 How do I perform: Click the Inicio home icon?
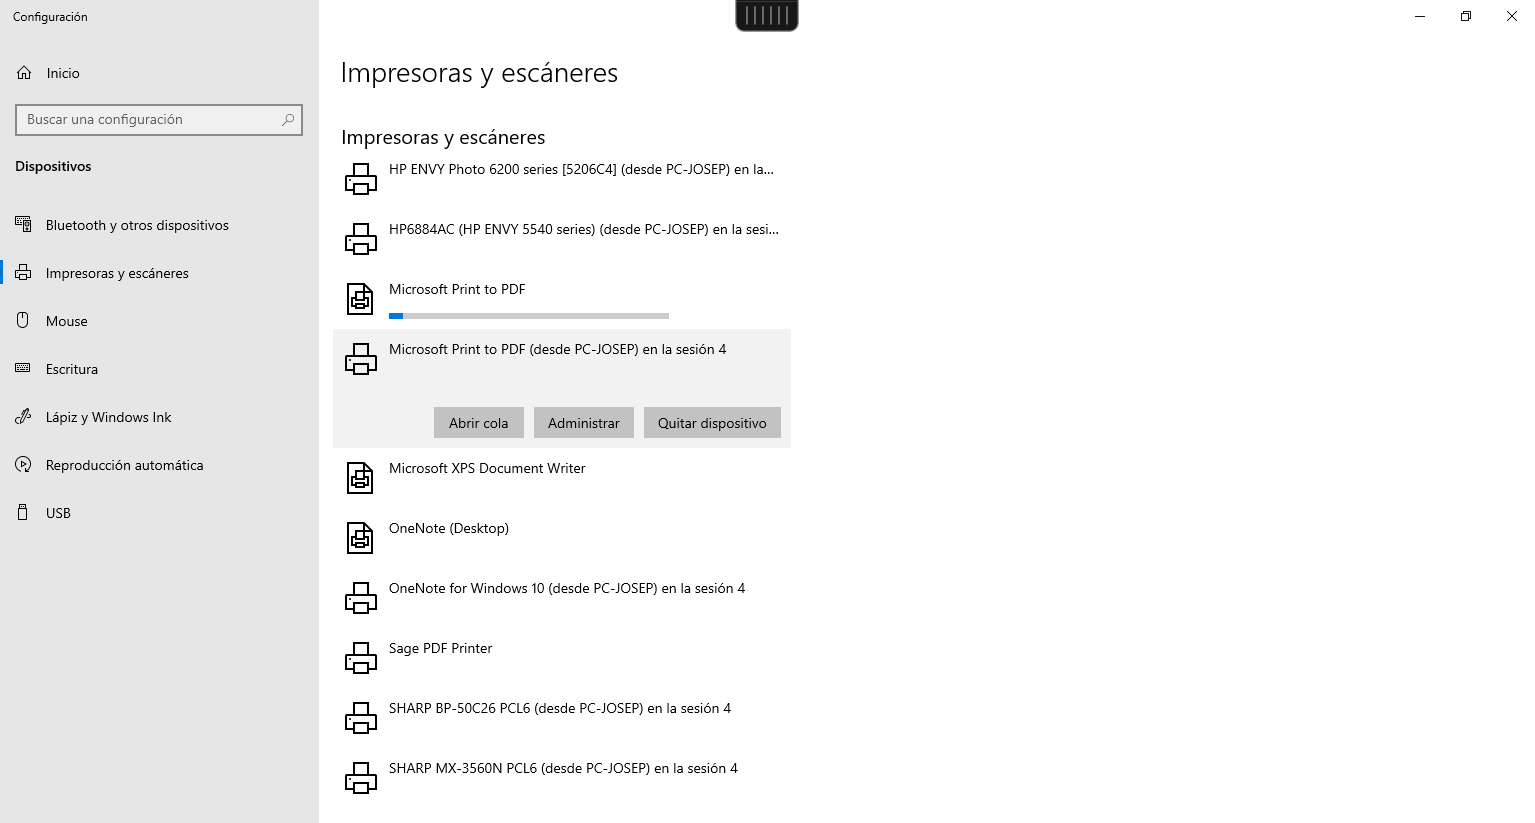tap(24, 73)
